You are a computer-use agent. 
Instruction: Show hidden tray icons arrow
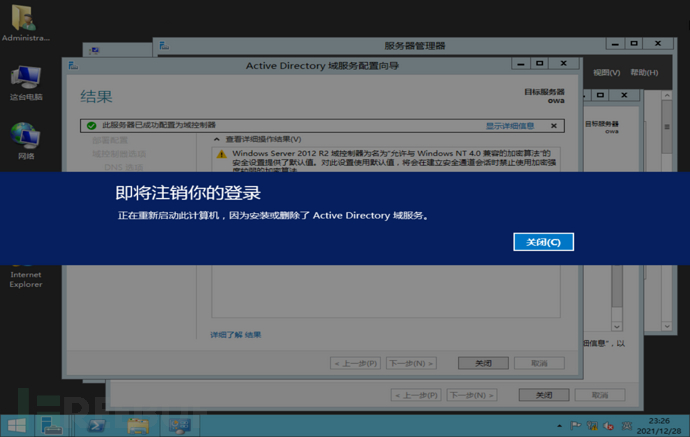point(559,426)
